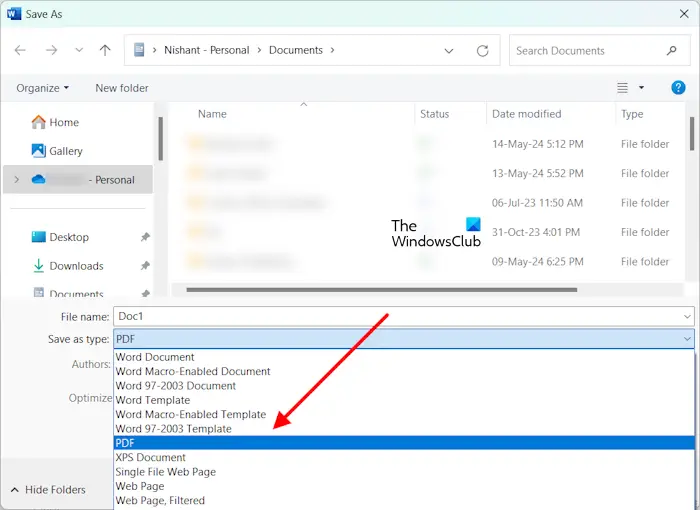Select the folder dated 31-Oct-23 4:01 PM

click(x=428, y=232)
